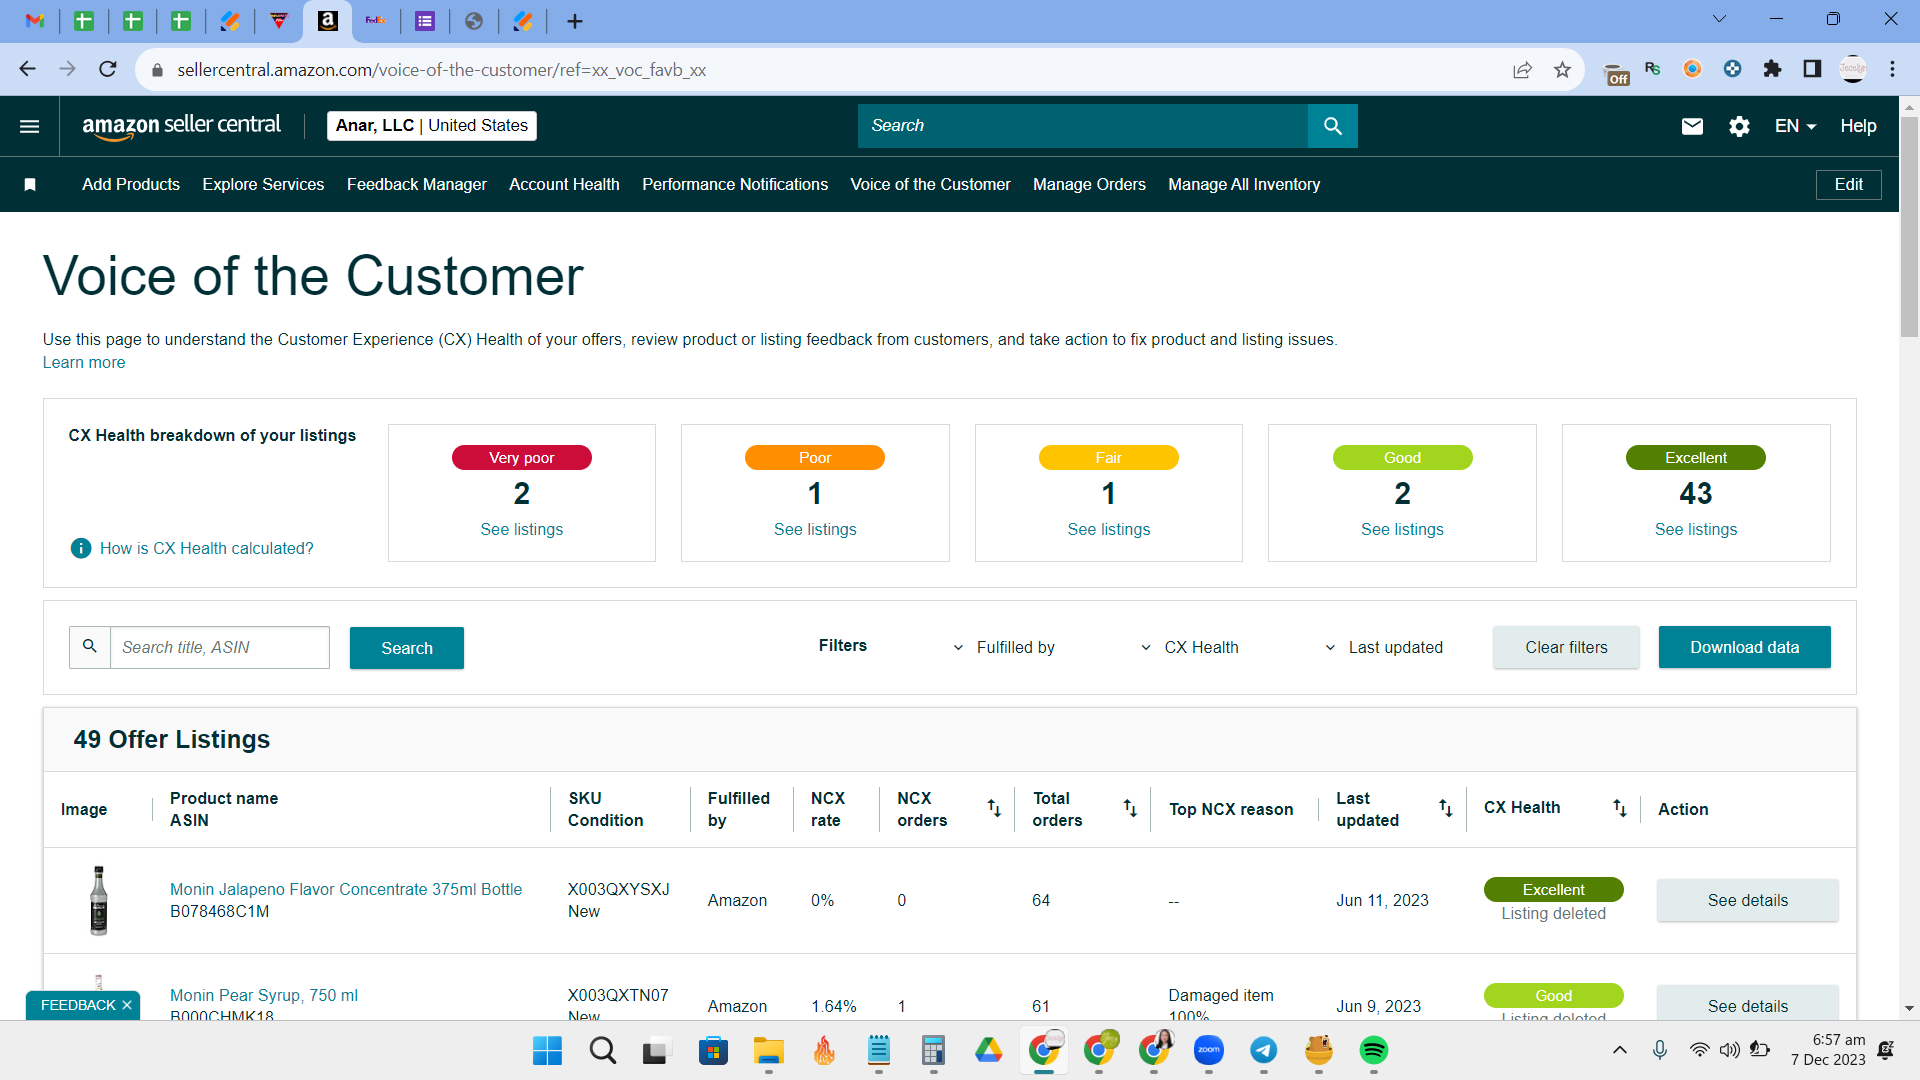The width and height of the screenshot is (1920, 1080).
Task: Open Windows Start menu
Action: [547, 1051]
